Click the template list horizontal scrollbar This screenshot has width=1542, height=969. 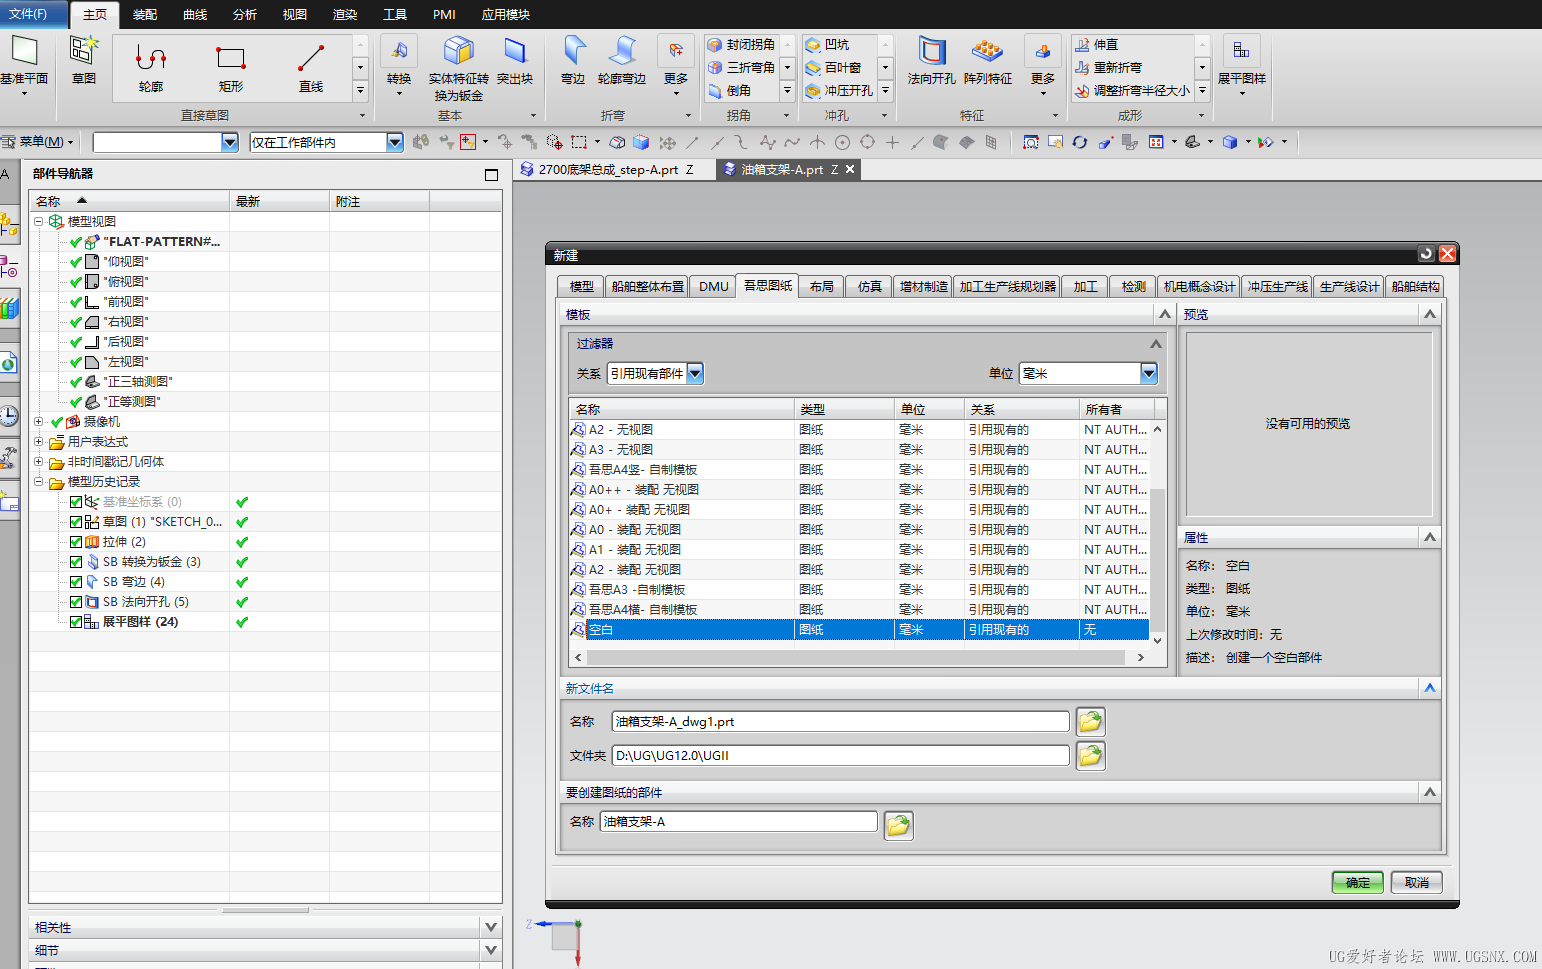click(856, 658)
